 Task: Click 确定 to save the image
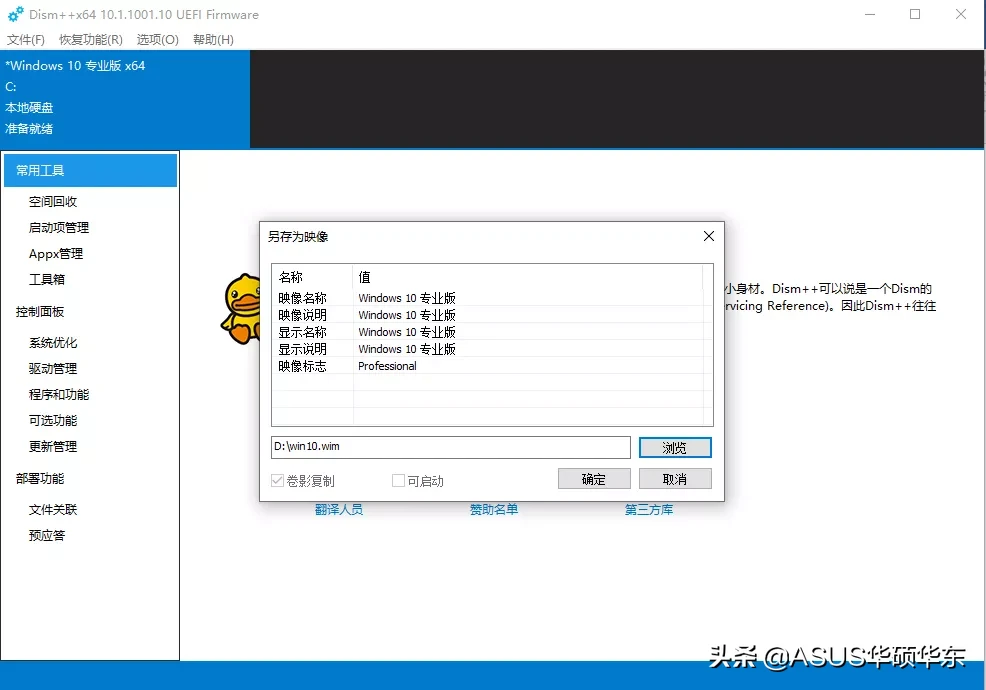(x=593, y=478)
